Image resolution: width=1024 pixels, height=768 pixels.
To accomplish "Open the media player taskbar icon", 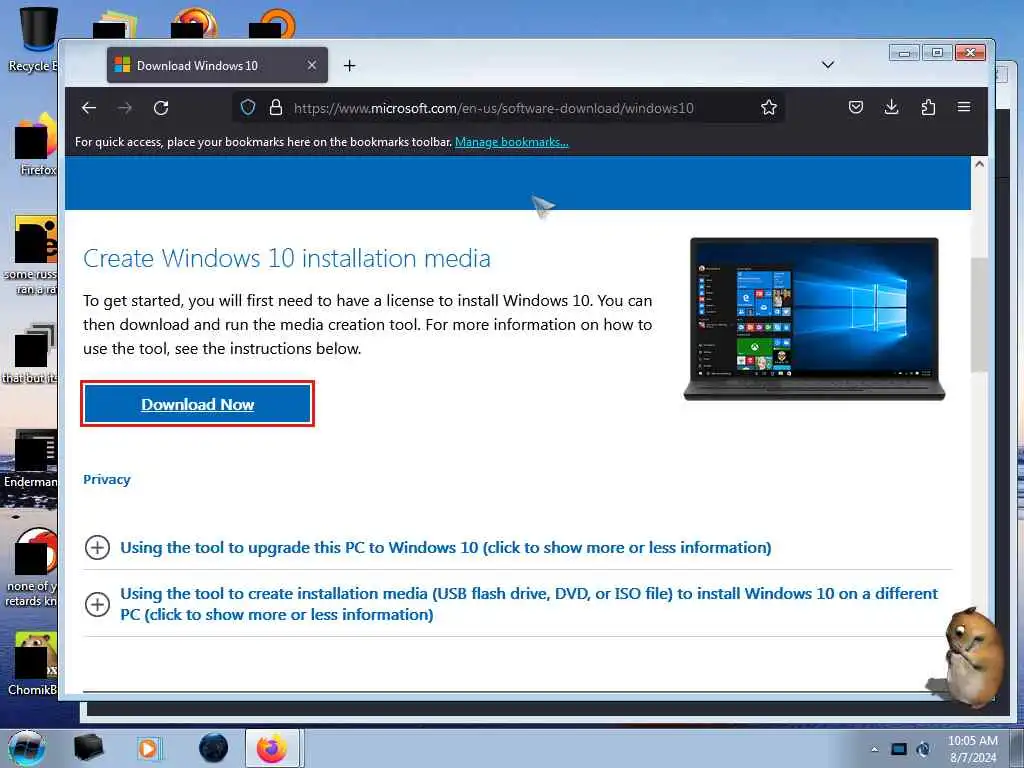I will coord(149,748).
